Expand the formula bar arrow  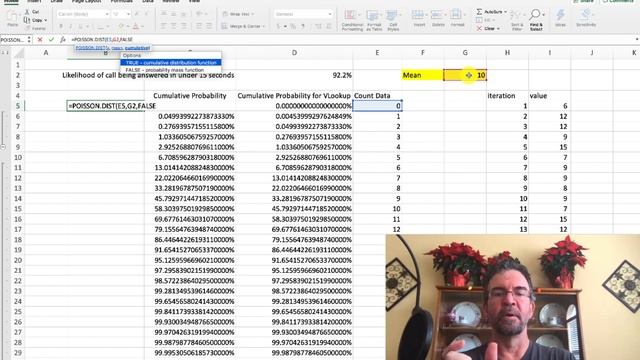pyautogui.click(x=637, y=40)
